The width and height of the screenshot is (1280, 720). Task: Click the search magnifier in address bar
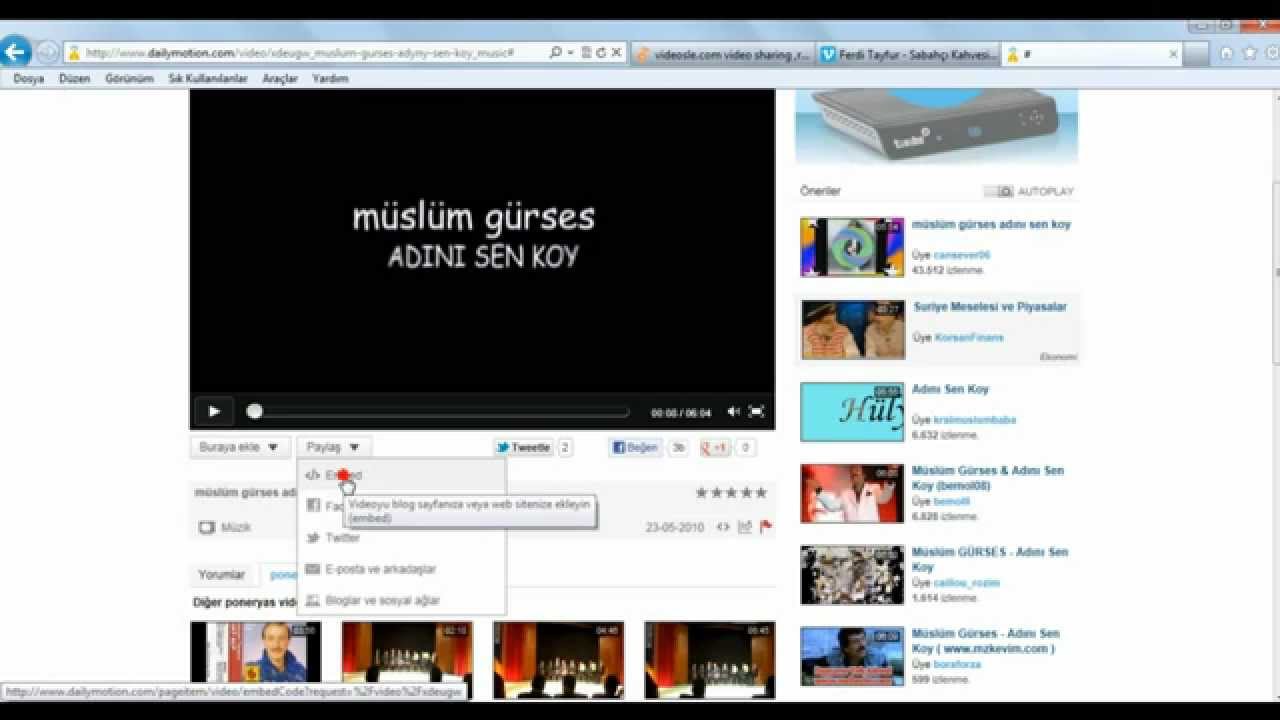tap(556, 53)
